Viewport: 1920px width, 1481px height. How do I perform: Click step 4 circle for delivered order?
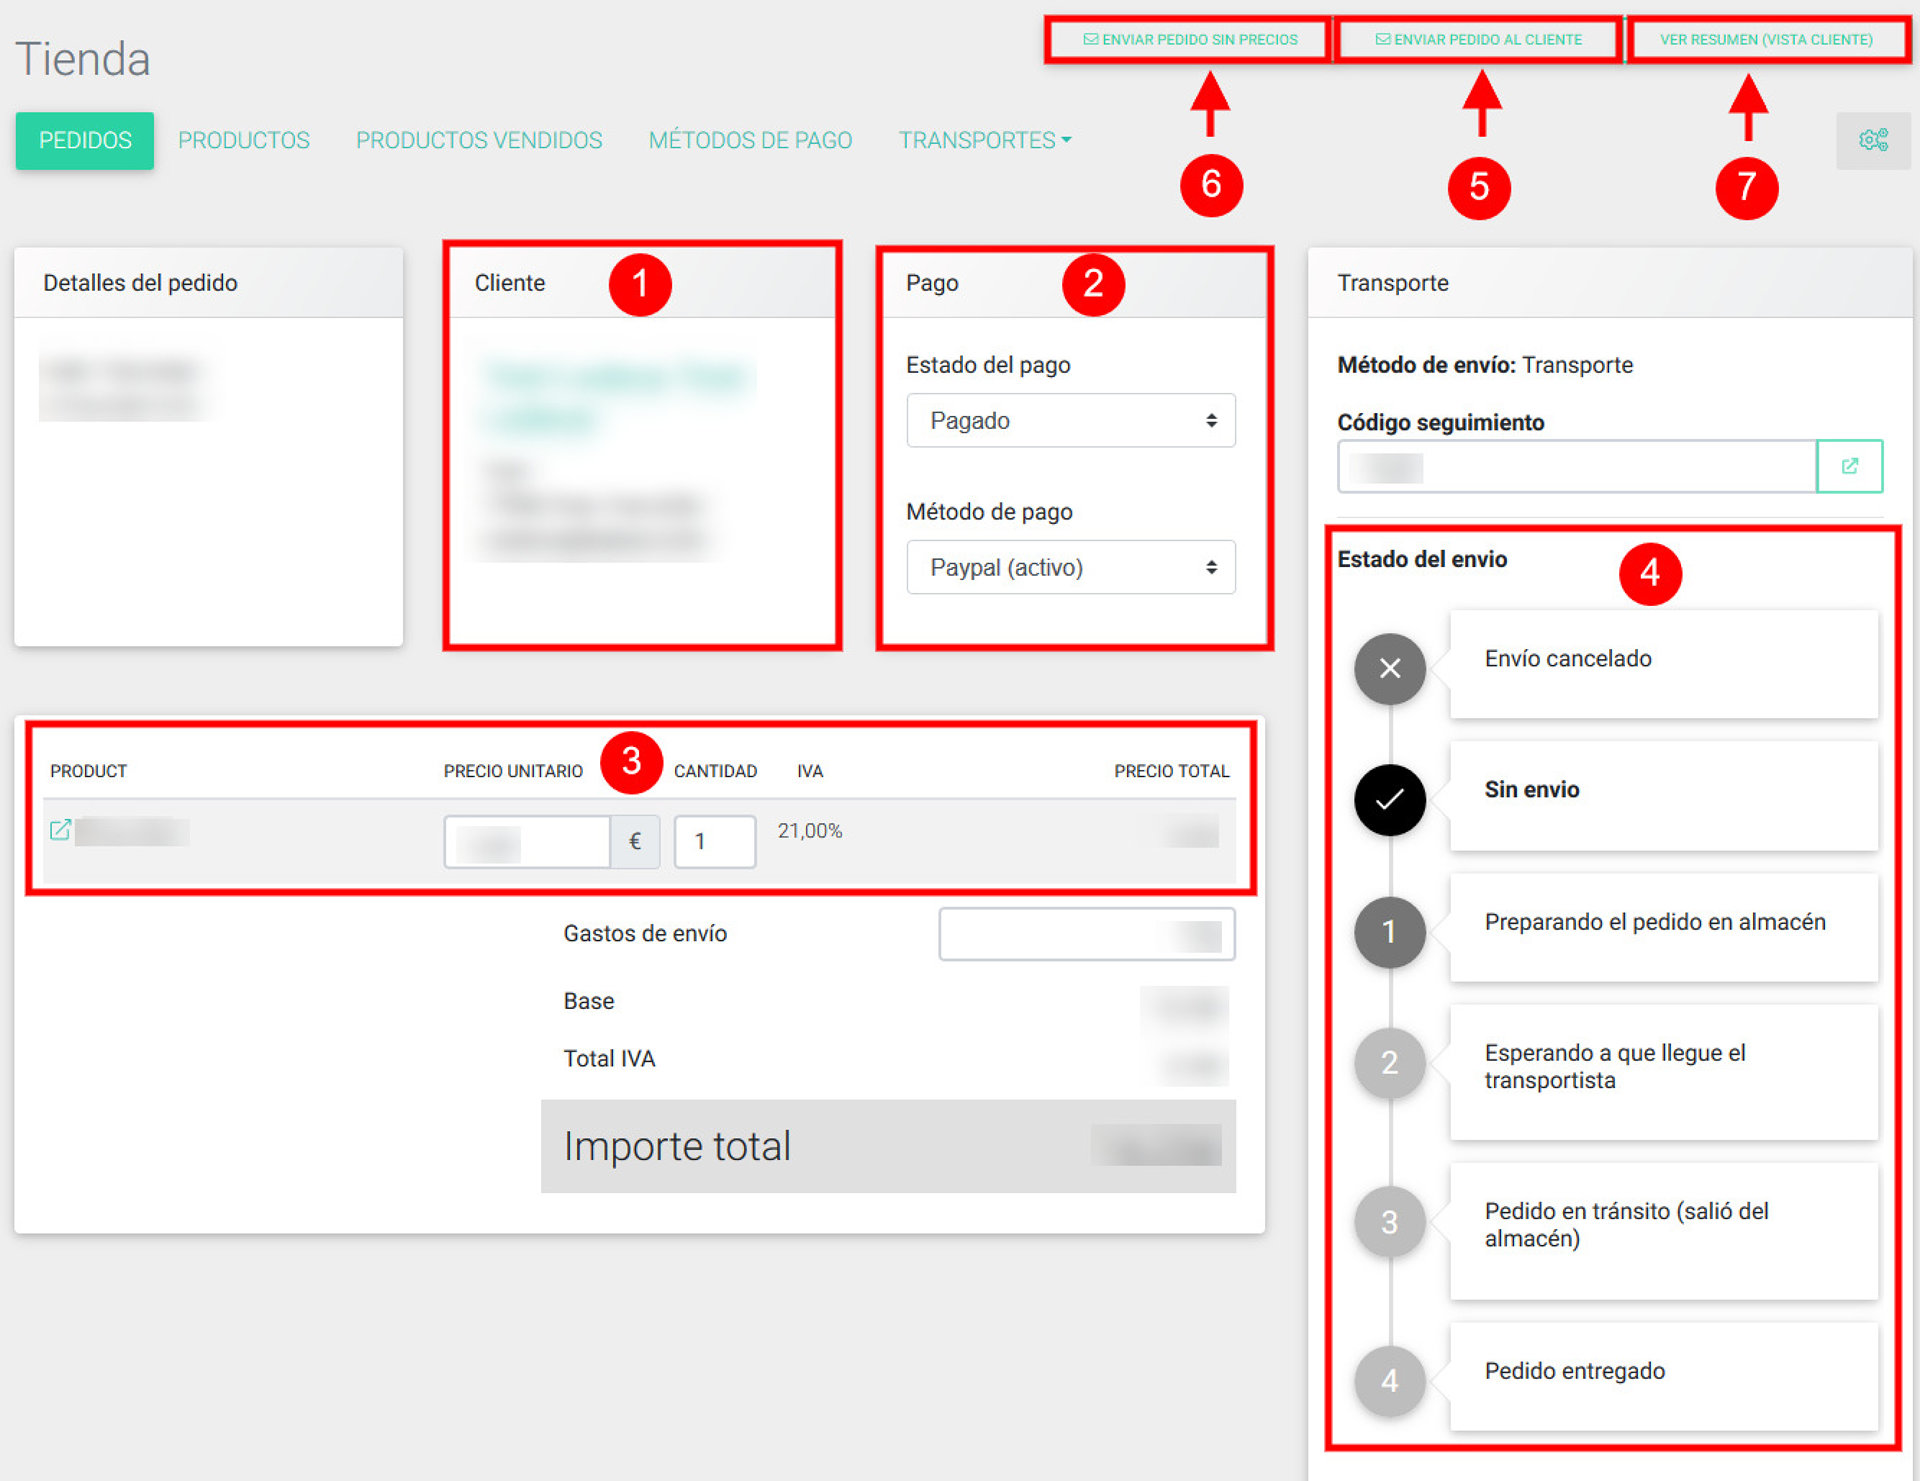[1389, 1380]
